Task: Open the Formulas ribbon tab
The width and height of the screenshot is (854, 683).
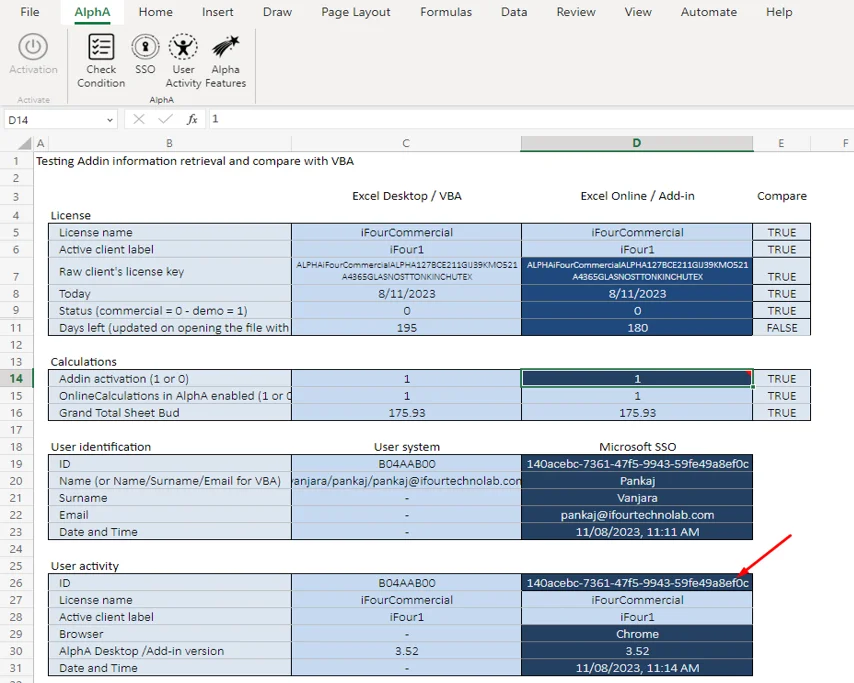Action: tap(446, 12)
